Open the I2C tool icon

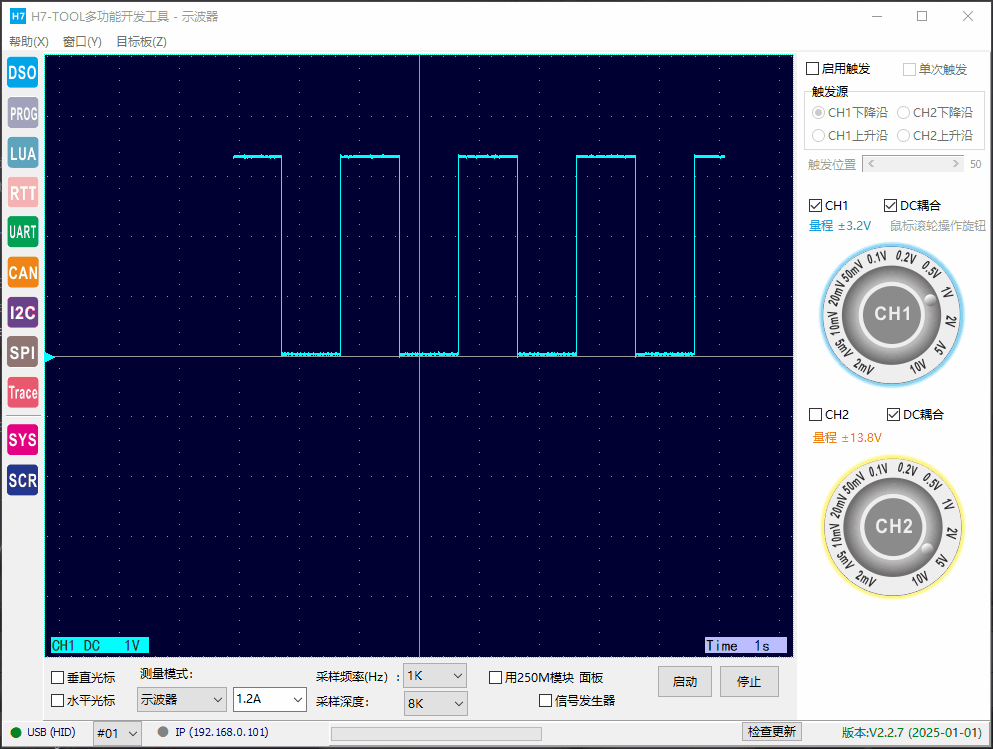(x=23, y=312)
